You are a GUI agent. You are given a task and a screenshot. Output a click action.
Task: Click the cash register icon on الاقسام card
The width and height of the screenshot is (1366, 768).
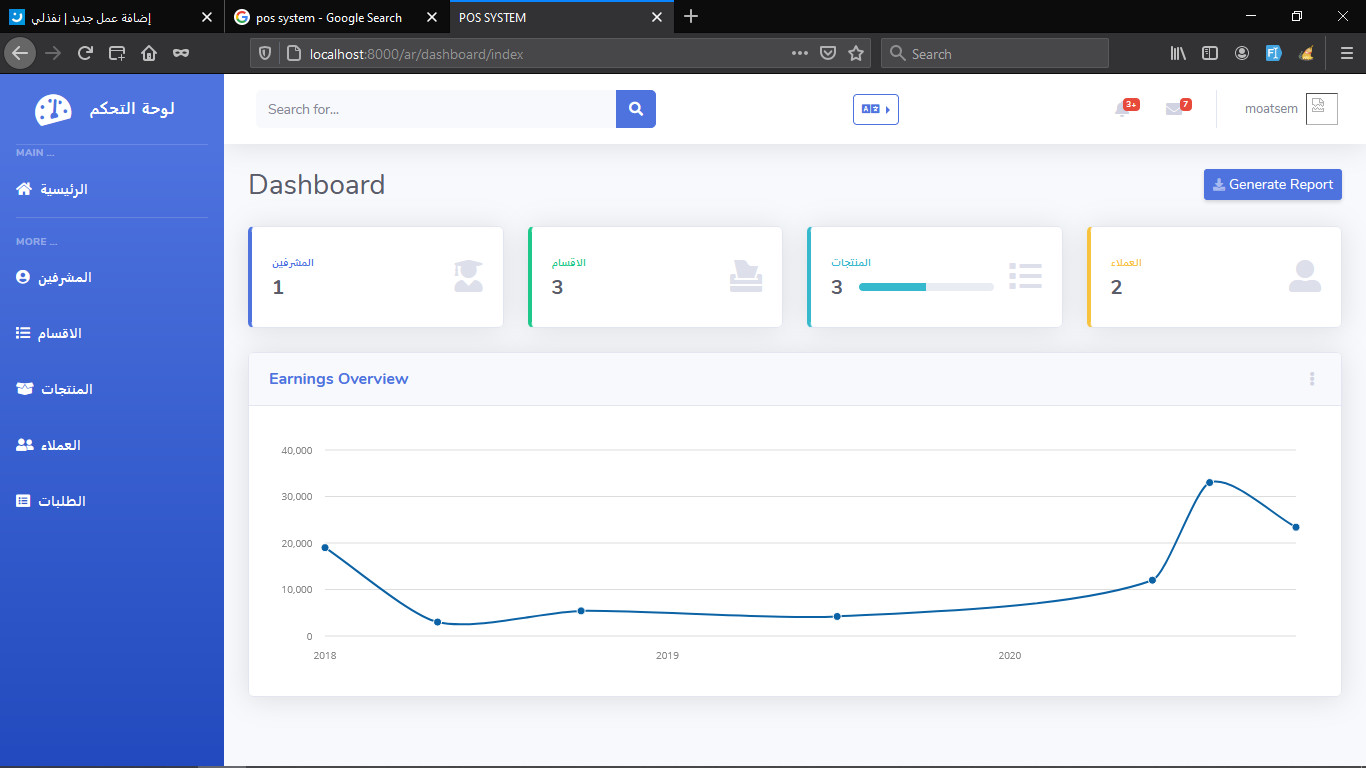pyautogui.click(x=746, y=276)
